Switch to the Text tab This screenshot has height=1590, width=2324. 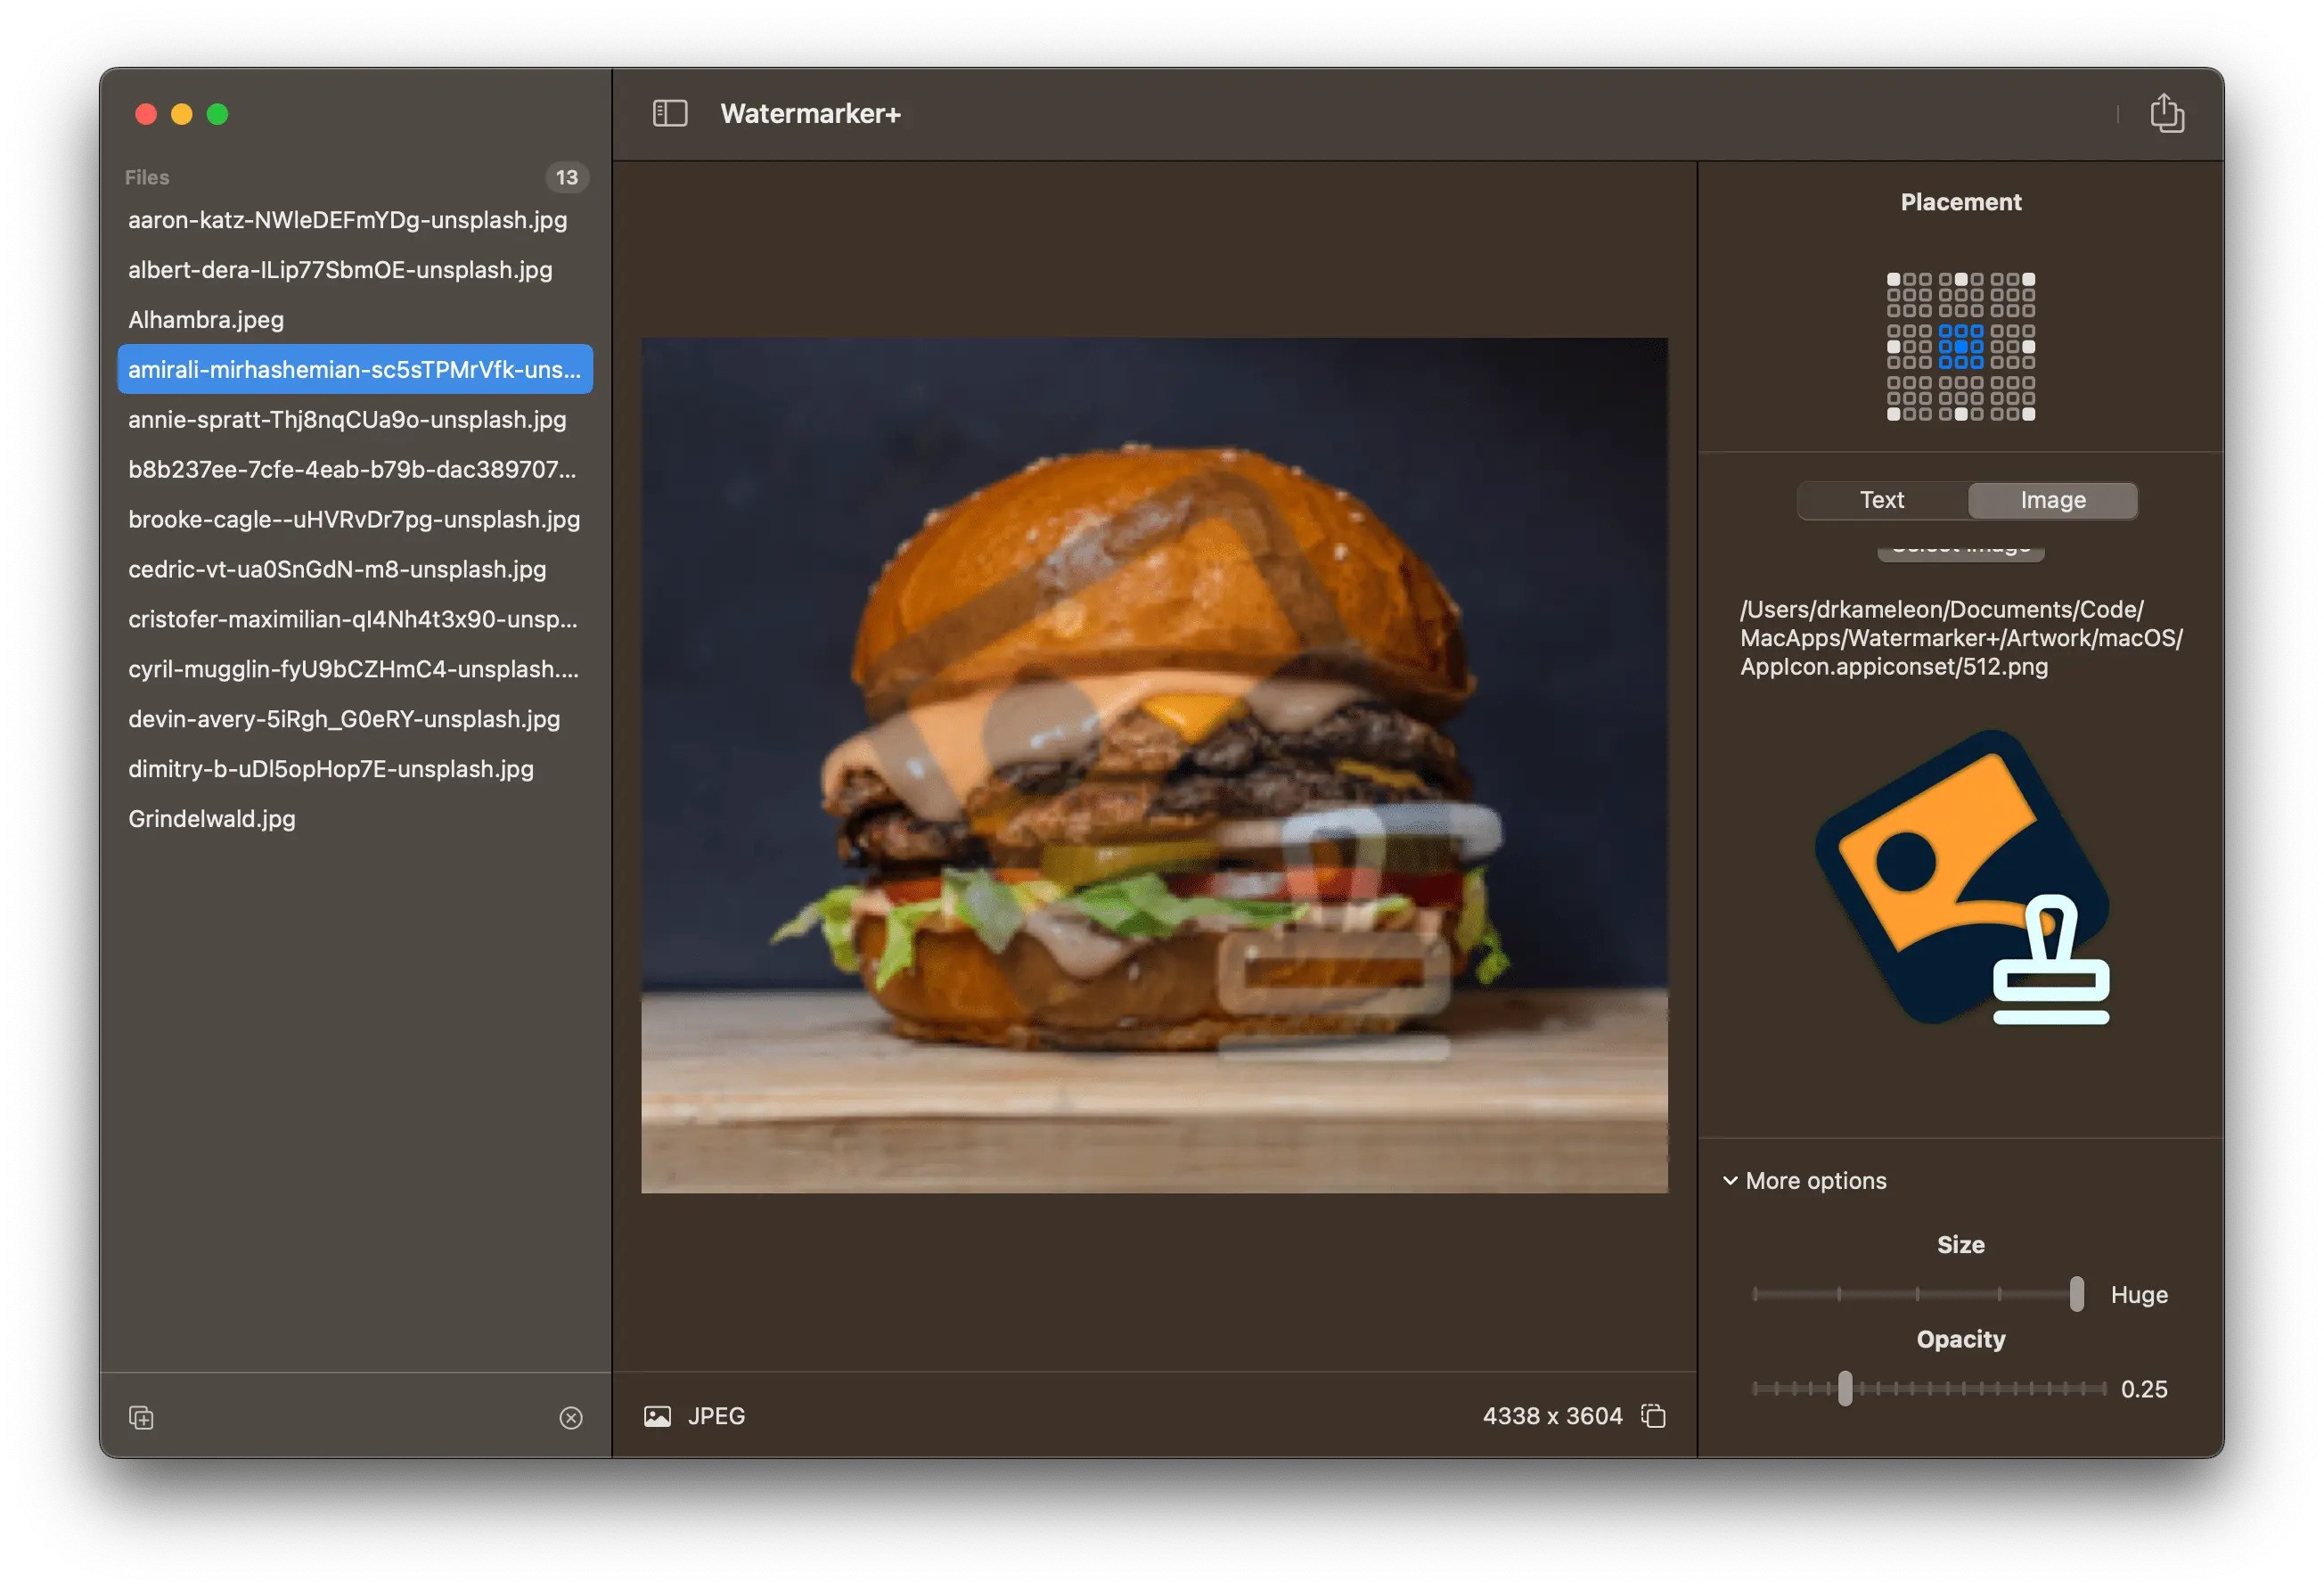tap(1881, 500)
